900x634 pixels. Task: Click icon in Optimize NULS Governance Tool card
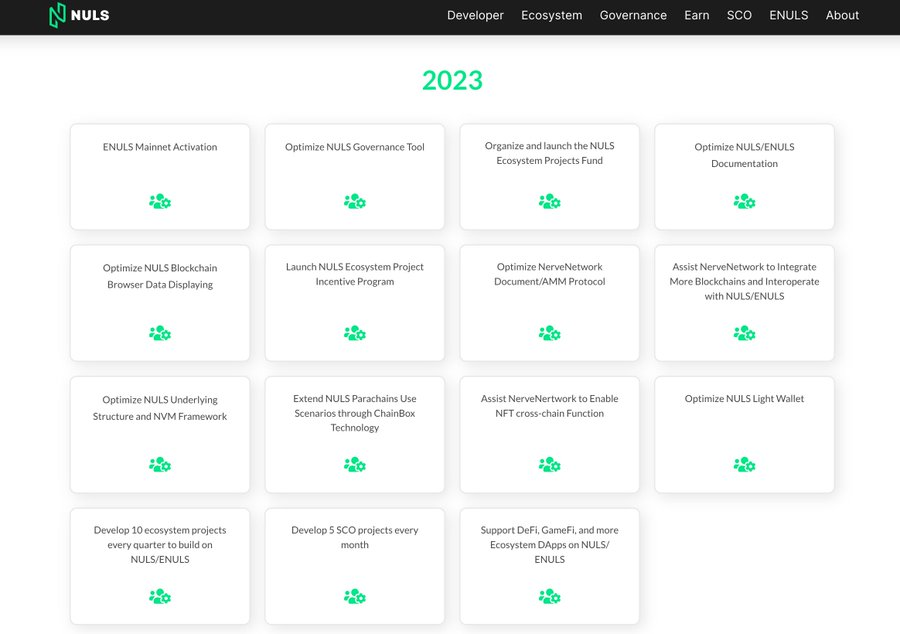click(355, 201)
